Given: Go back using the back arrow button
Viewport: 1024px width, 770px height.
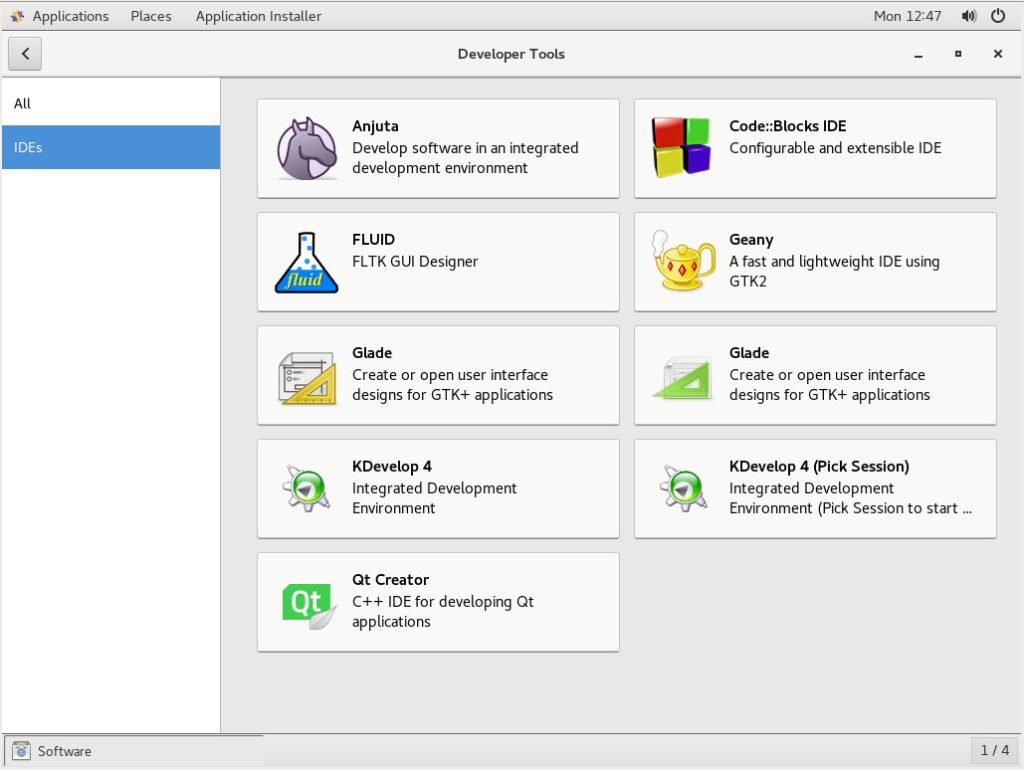Looking at the screenshot, I should [x=25, y=54].
